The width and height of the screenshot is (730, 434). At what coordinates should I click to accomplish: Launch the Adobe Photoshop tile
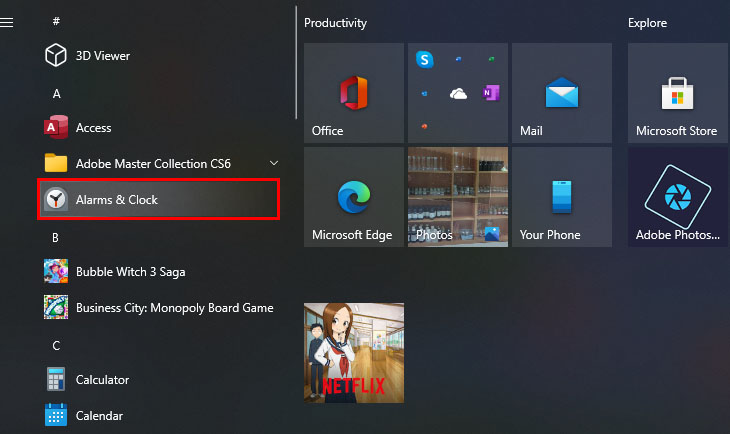click(x=677, y=196)
